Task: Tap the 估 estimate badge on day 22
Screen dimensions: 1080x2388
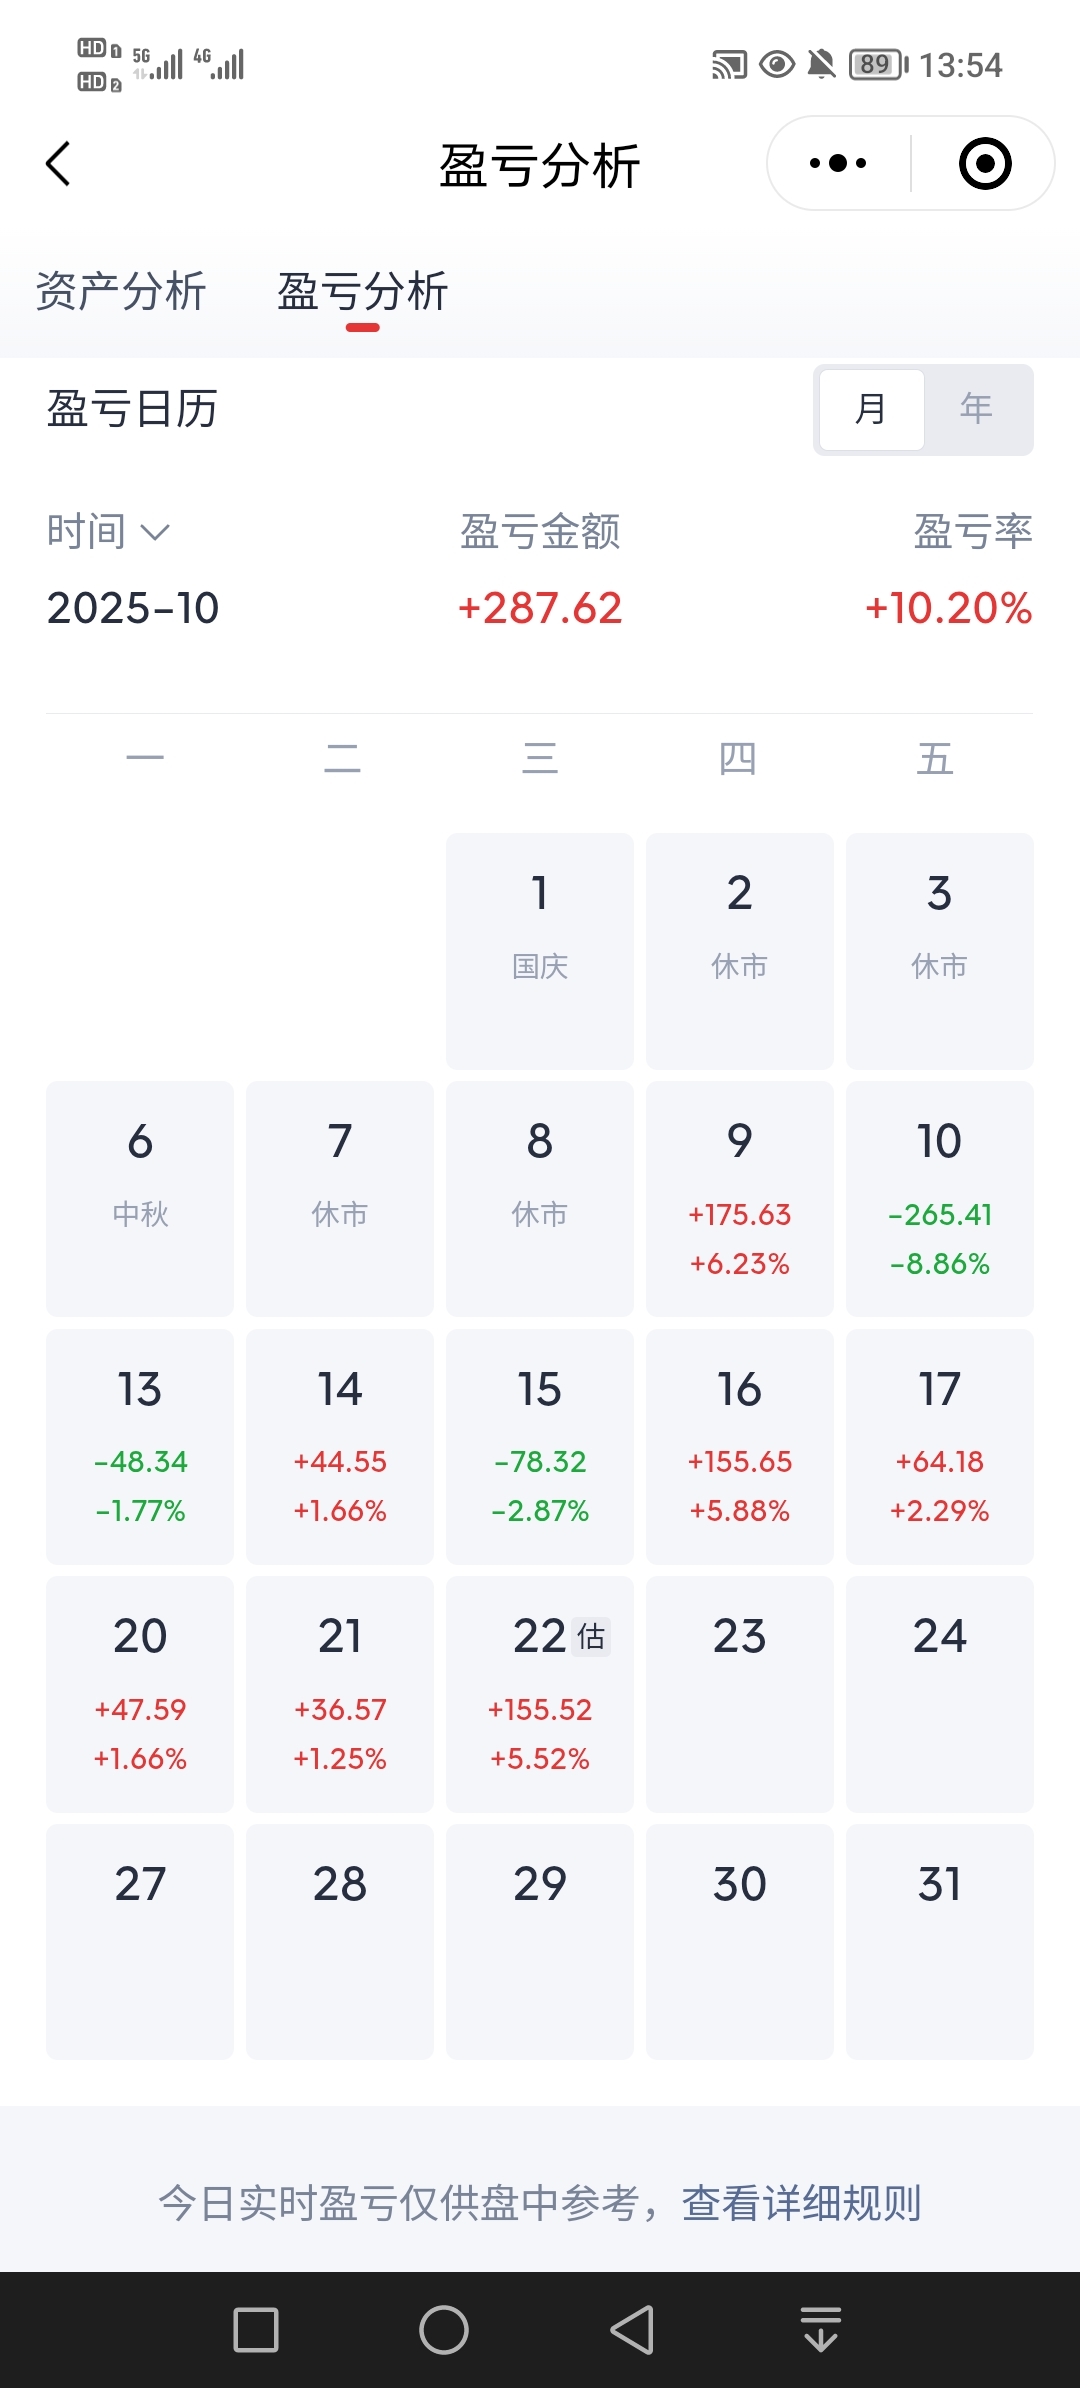Action: tap(591, 1637)
